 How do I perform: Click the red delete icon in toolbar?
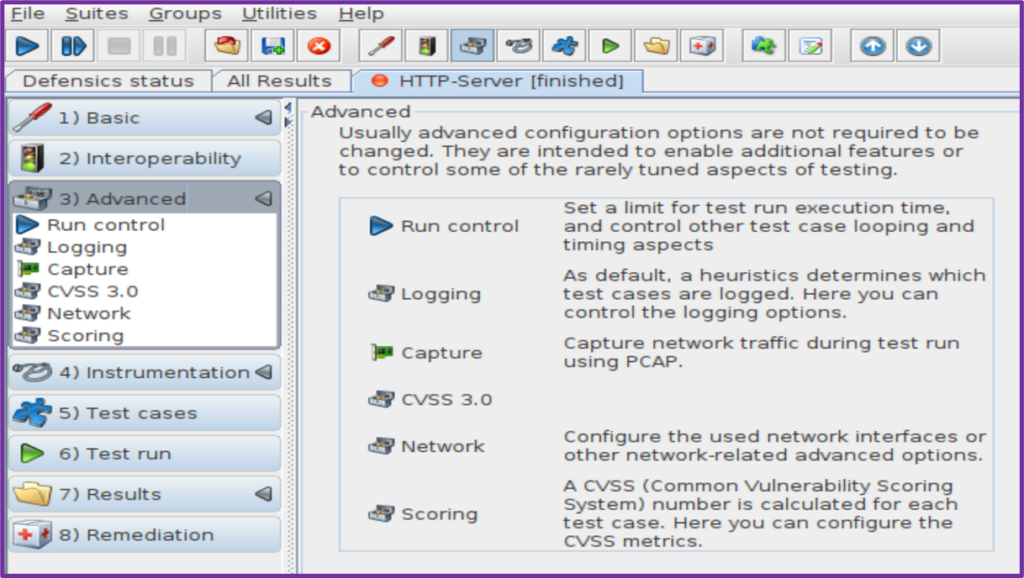(319, 46)
